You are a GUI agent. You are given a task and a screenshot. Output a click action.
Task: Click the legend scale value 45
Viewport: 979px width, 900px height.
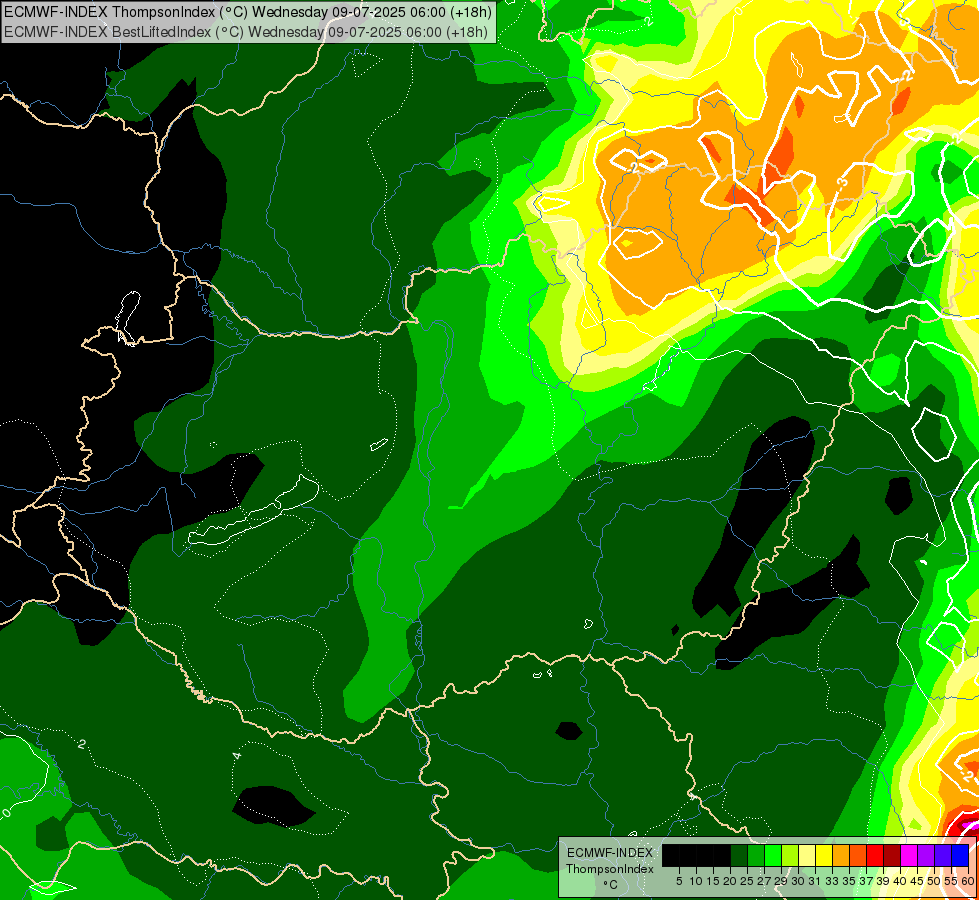(917, 881)
